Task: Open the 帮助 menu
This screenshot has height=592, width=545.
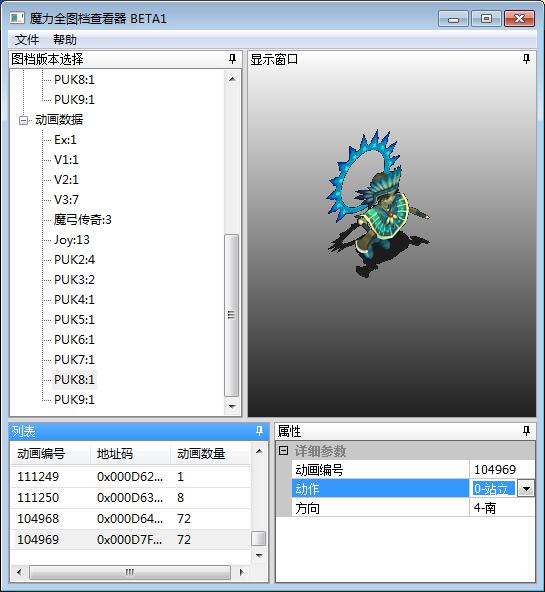Action: (65, 39)
